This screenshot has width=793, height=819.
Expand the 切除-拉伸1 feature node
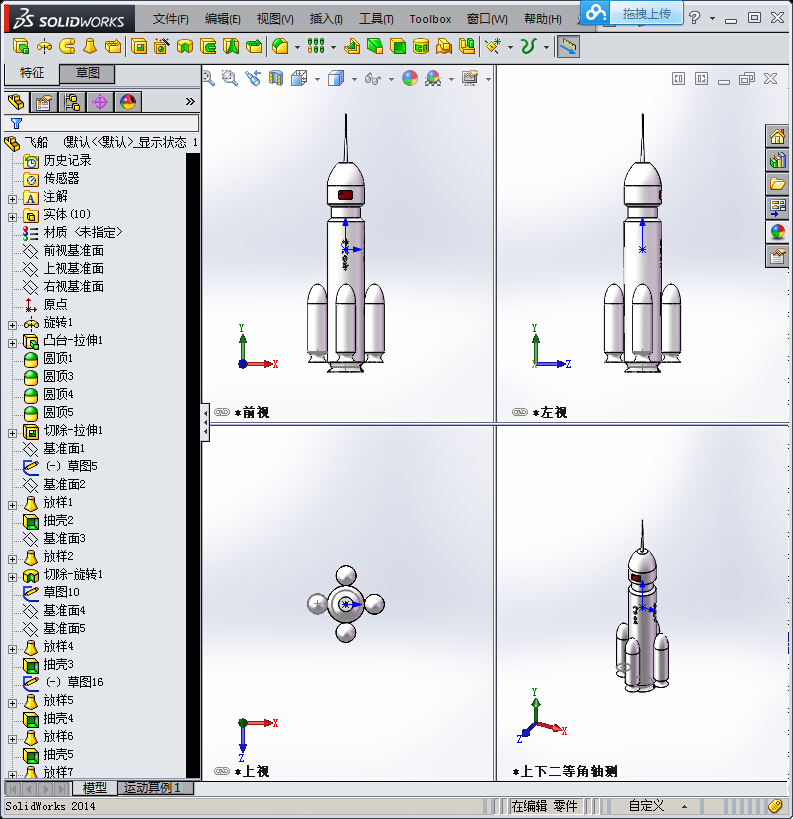click(x=13, y=433)
